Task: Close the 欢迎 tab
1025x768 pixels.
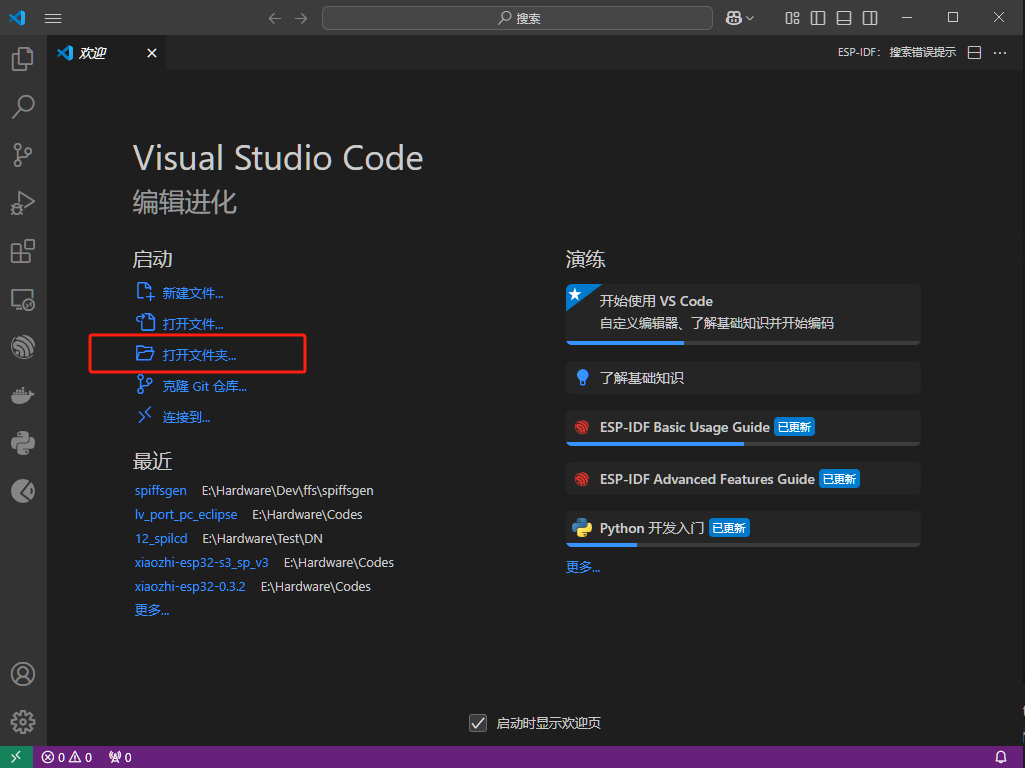Action: (152, 53)
